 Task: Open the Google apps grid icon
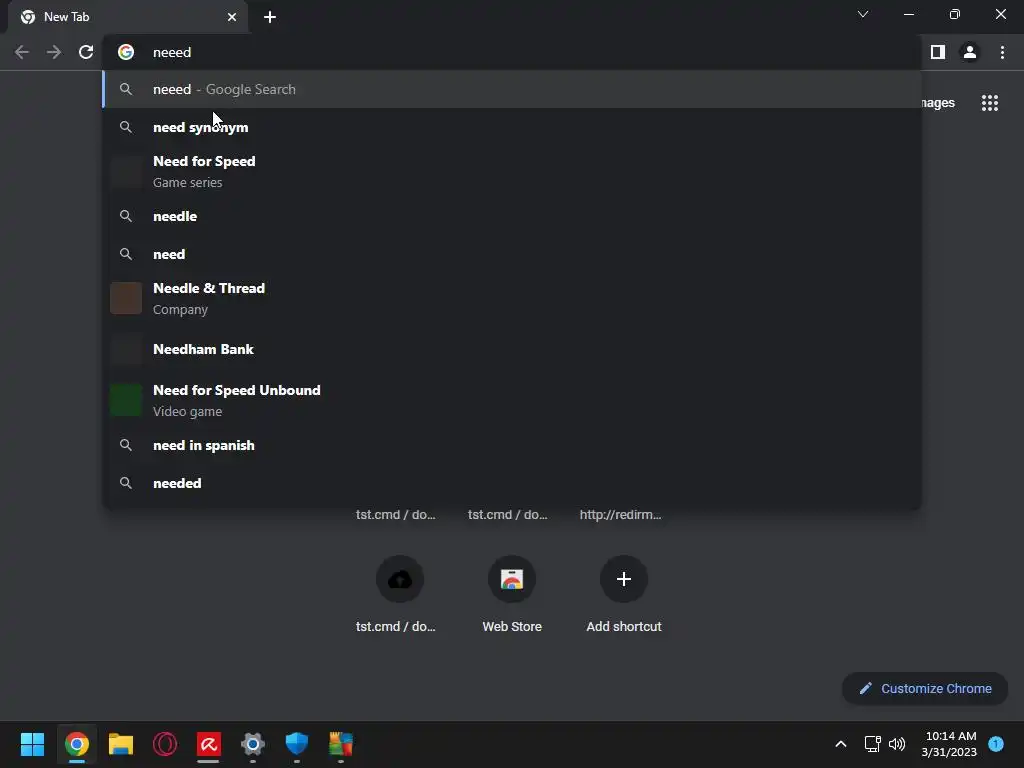(x=989, y=103)
